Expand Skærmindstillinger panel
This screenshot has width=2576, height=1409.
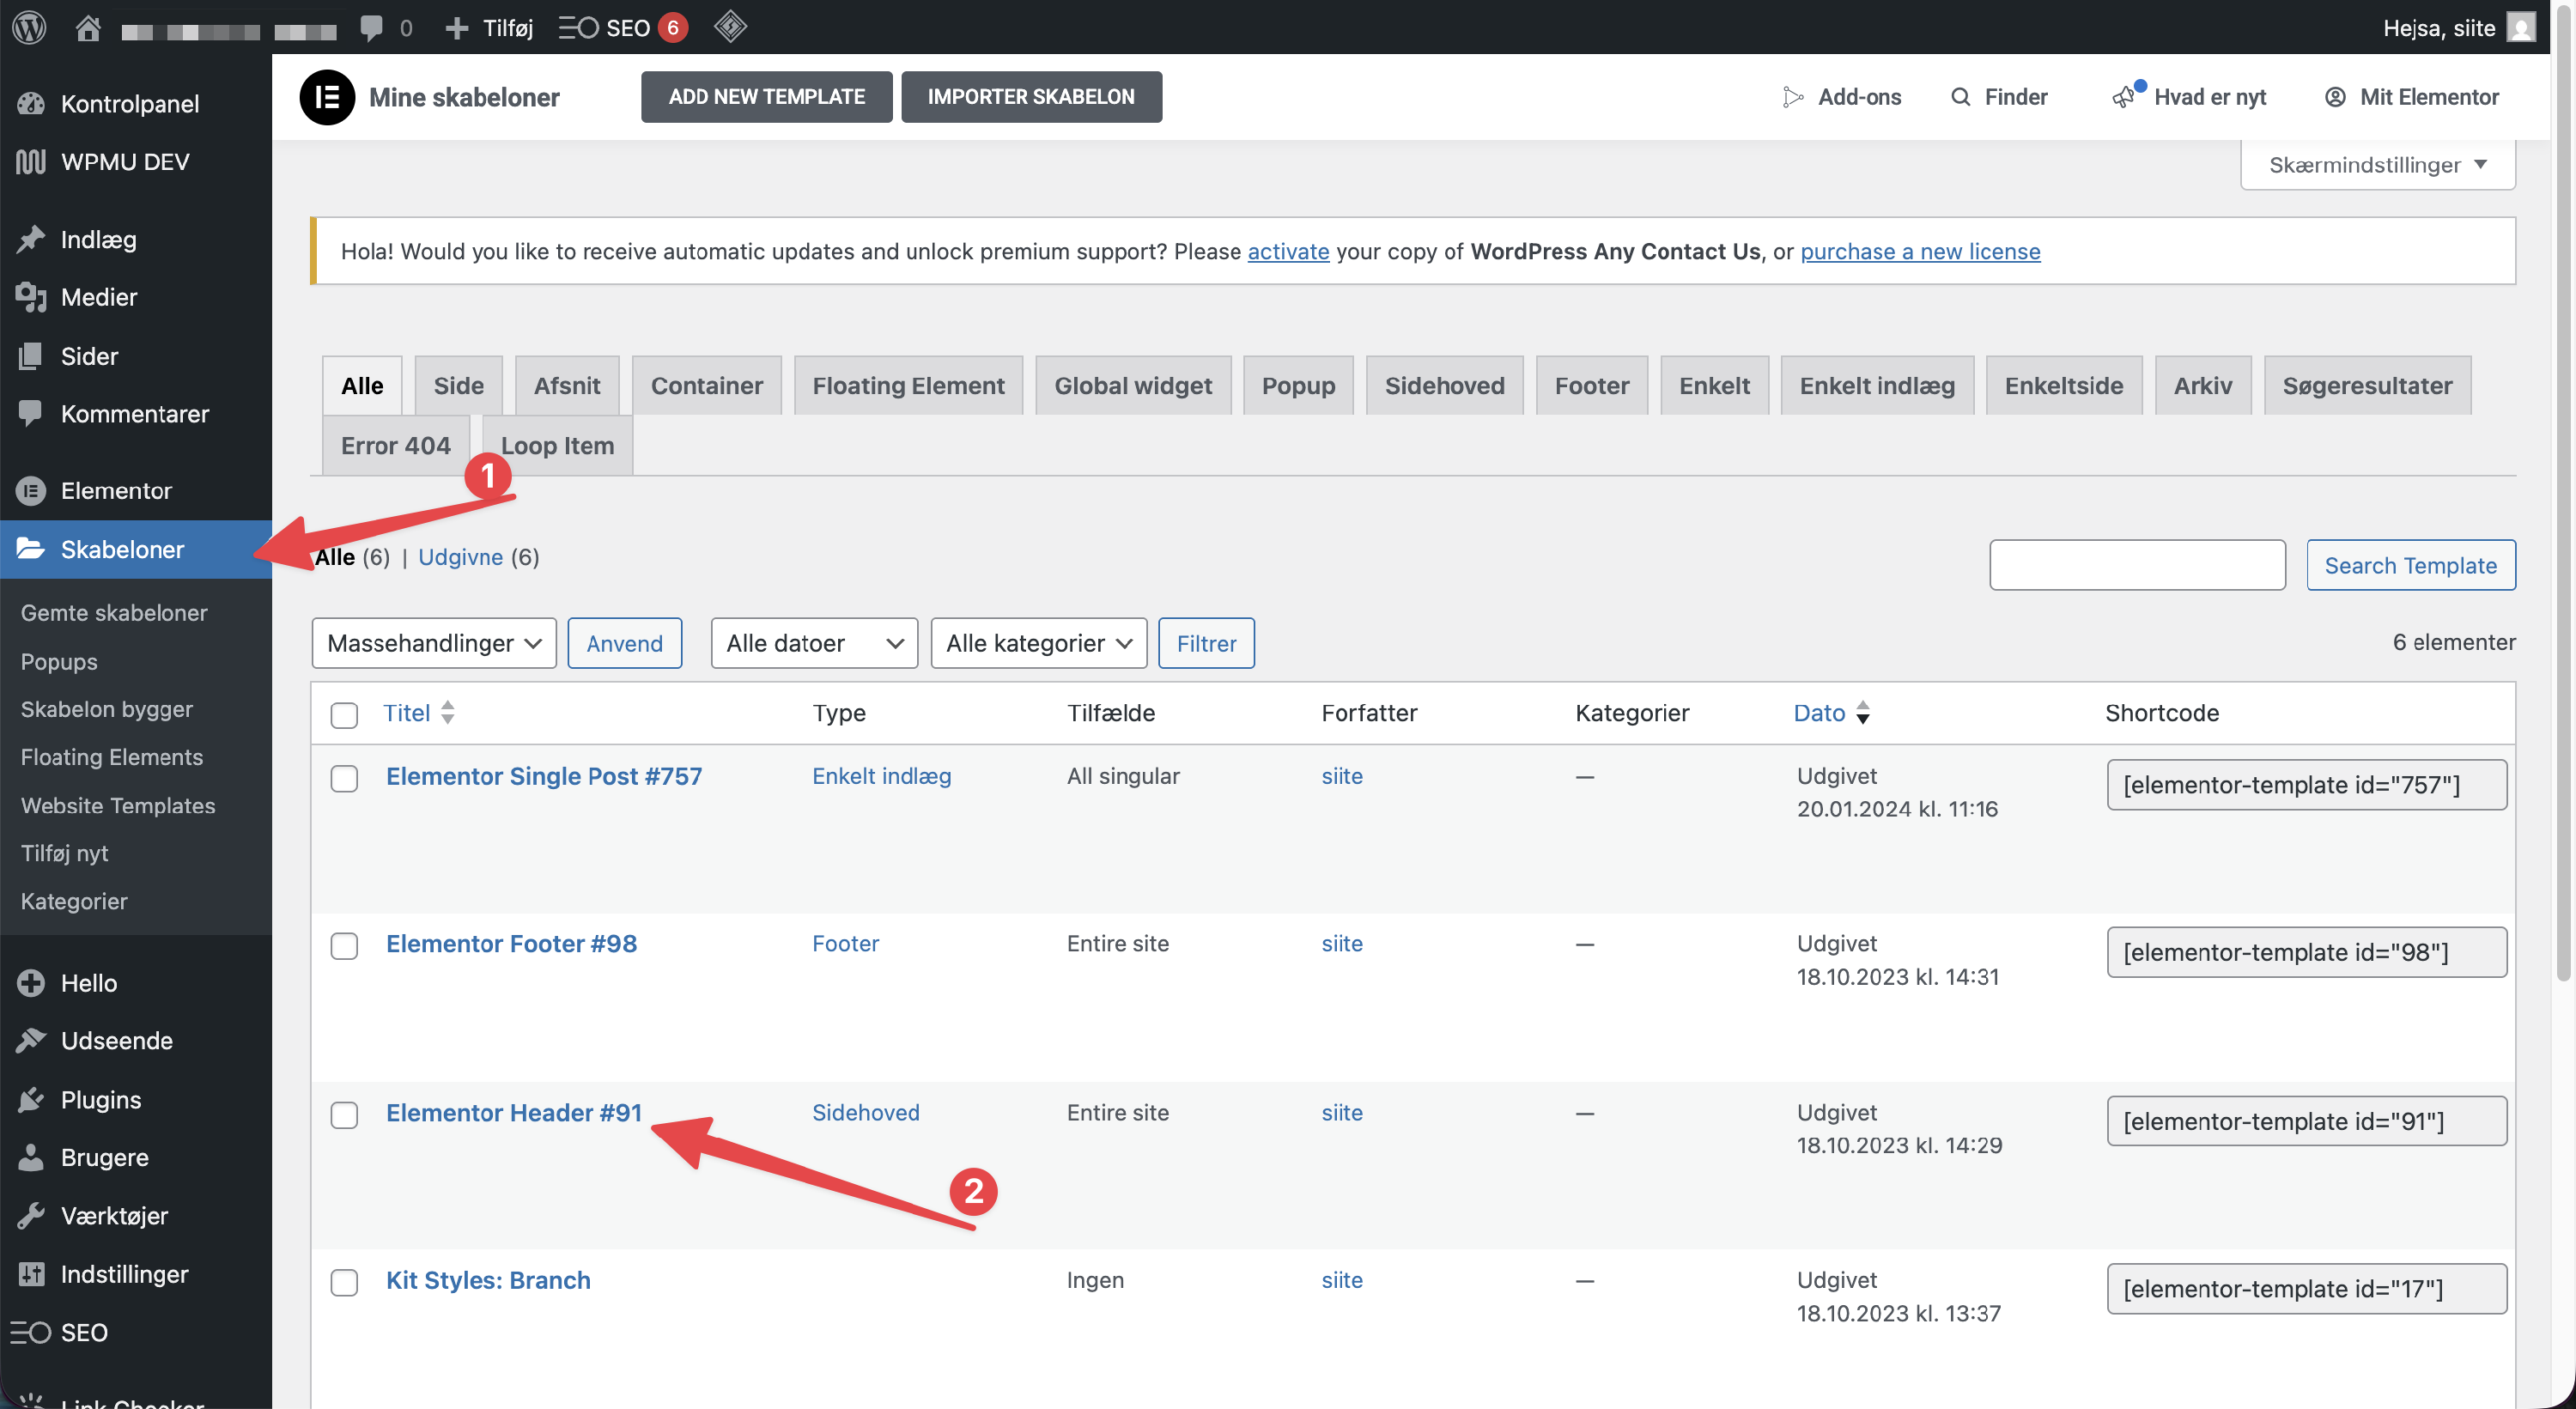pos(2377,165)
